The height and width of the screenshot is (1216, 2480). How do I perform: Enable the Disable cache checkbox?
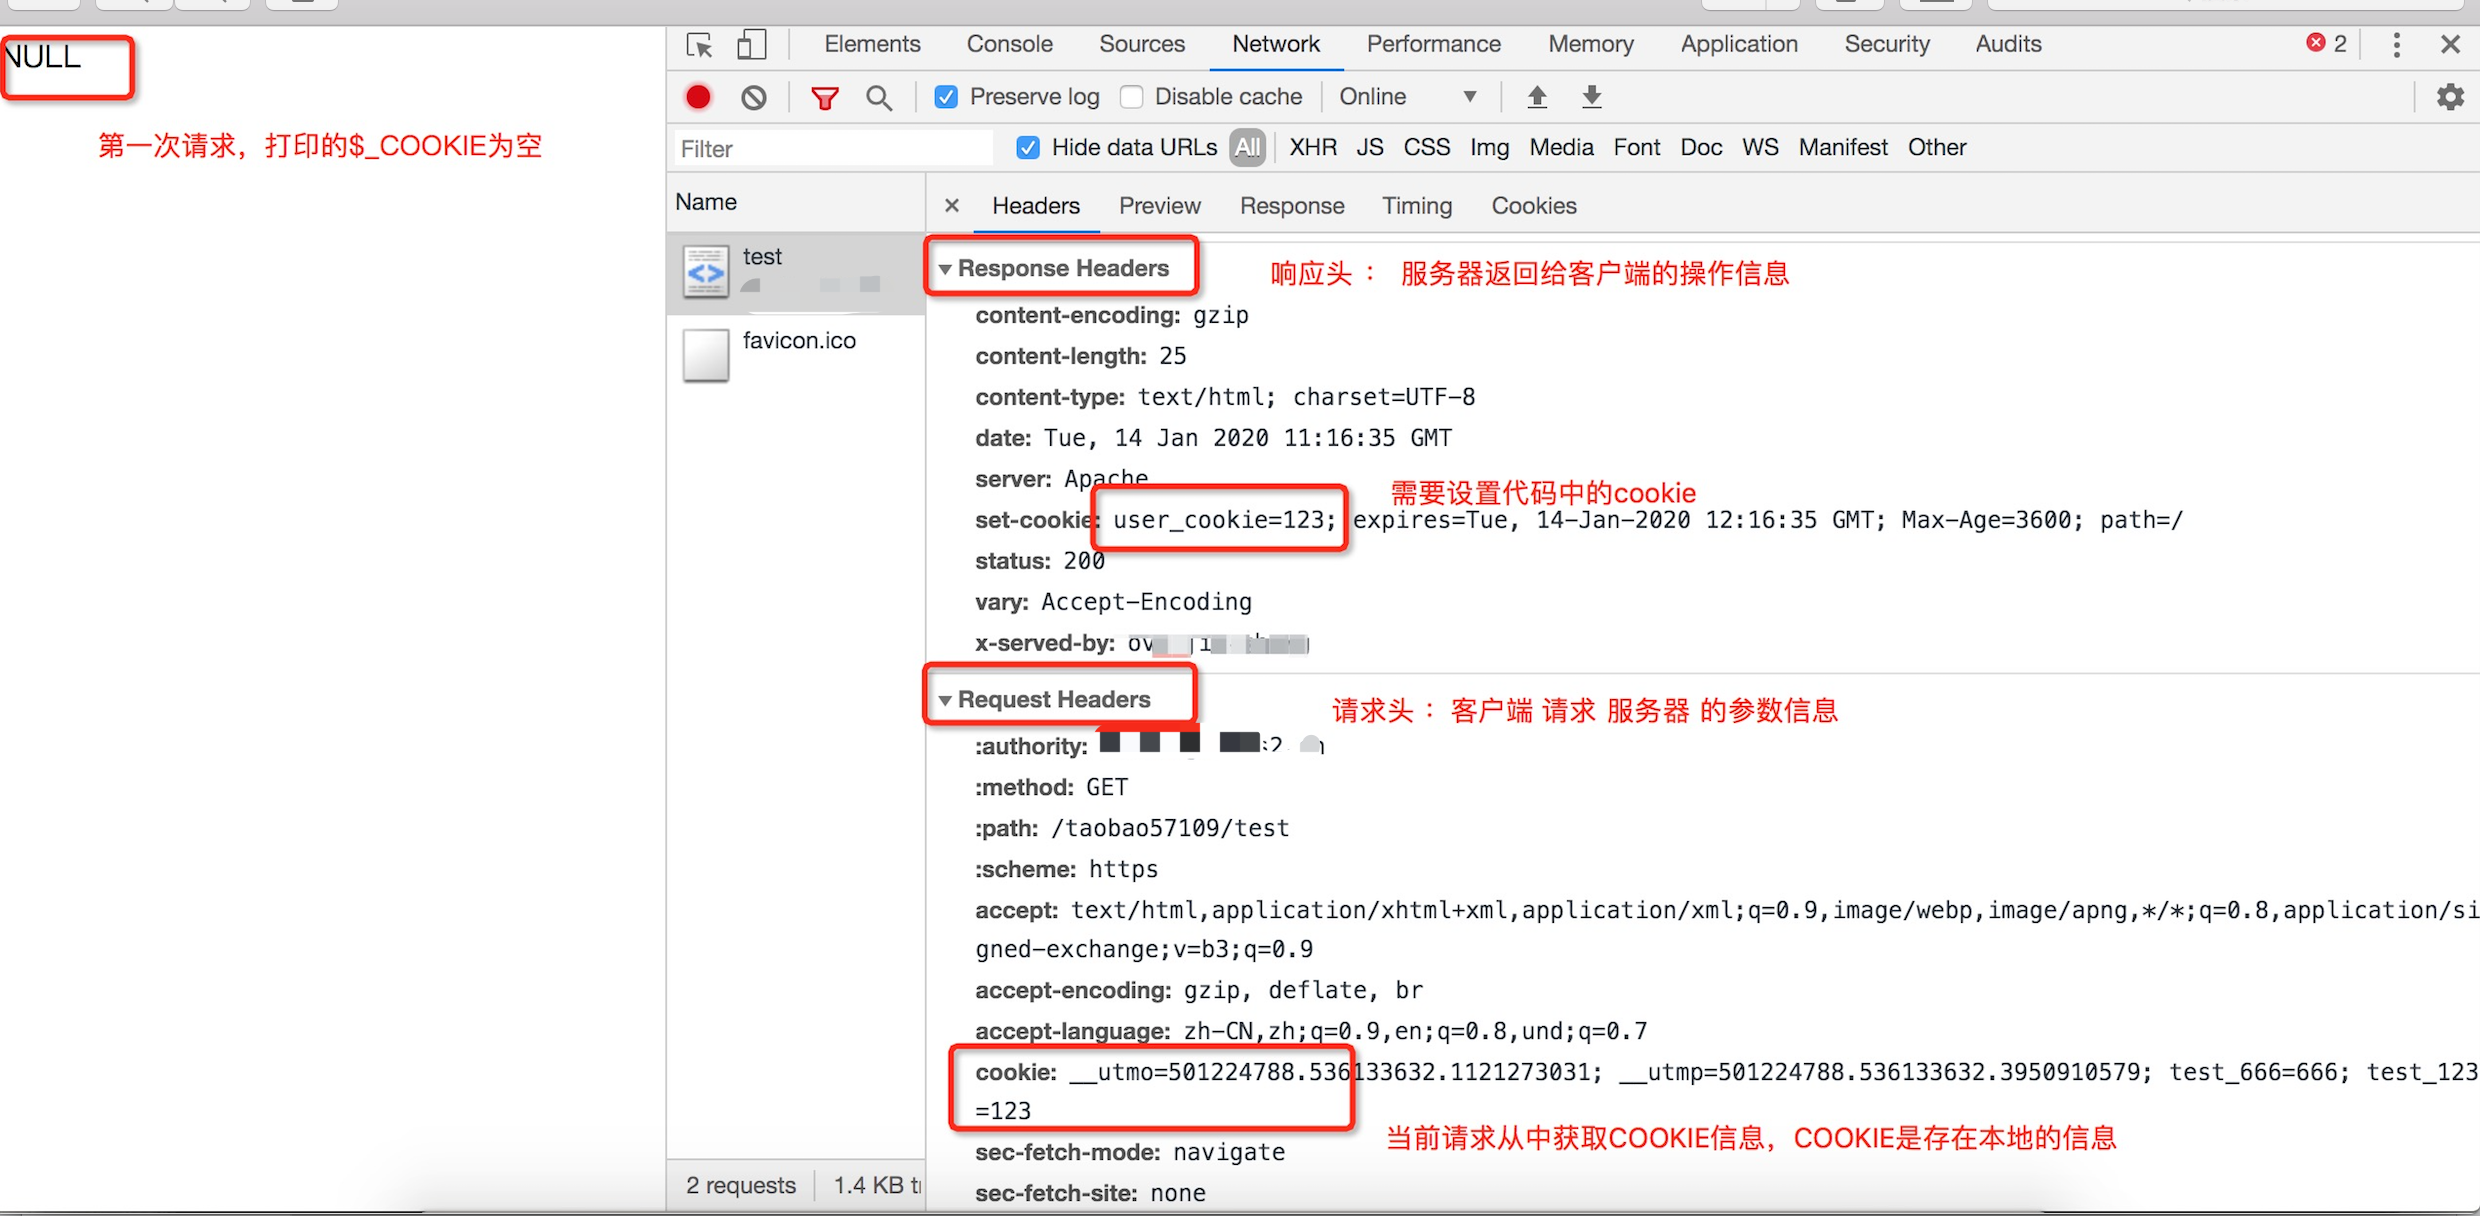click(x=1132, y=97)
